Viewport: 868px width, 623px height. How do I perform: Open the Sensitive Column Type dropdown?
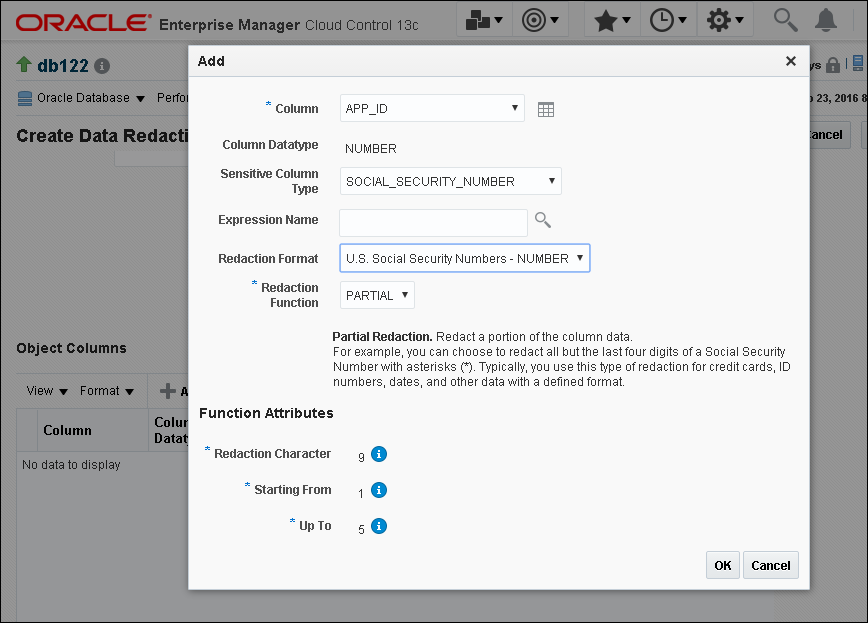pyautogui.click(x=451, y=181)
